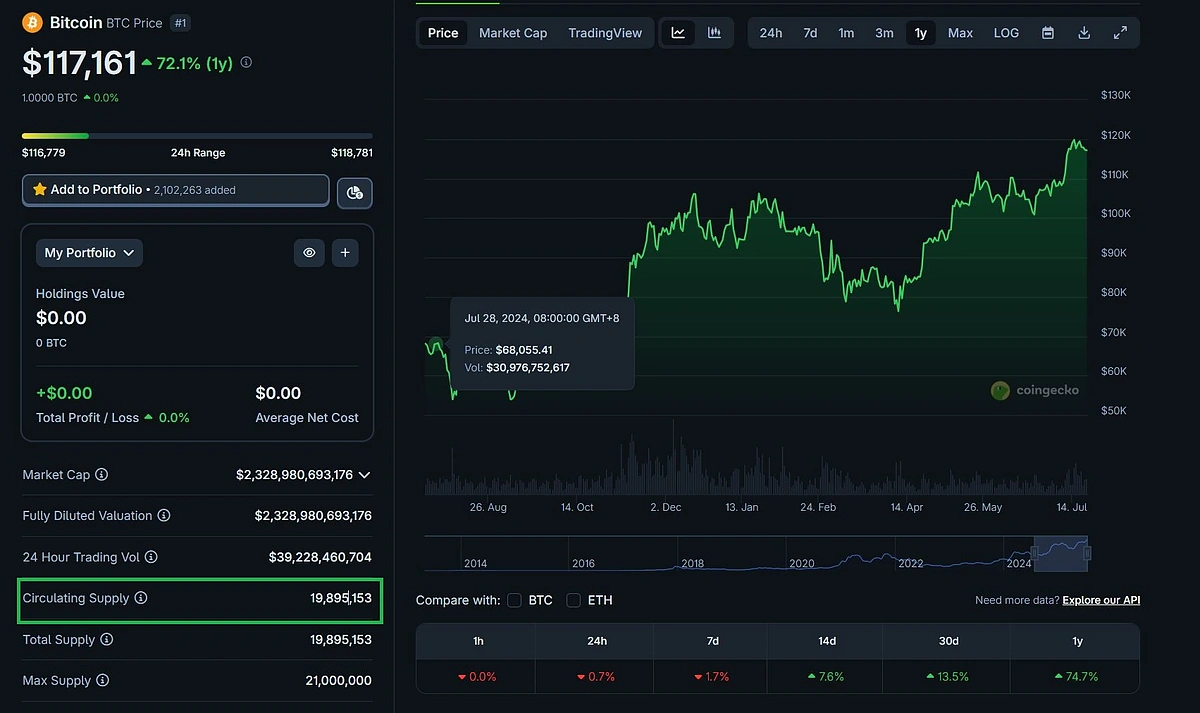Viewport: 1200px width, 713px height.
Task: Expand the chart to fullscreen
Action: click(x=1119, y=33)
